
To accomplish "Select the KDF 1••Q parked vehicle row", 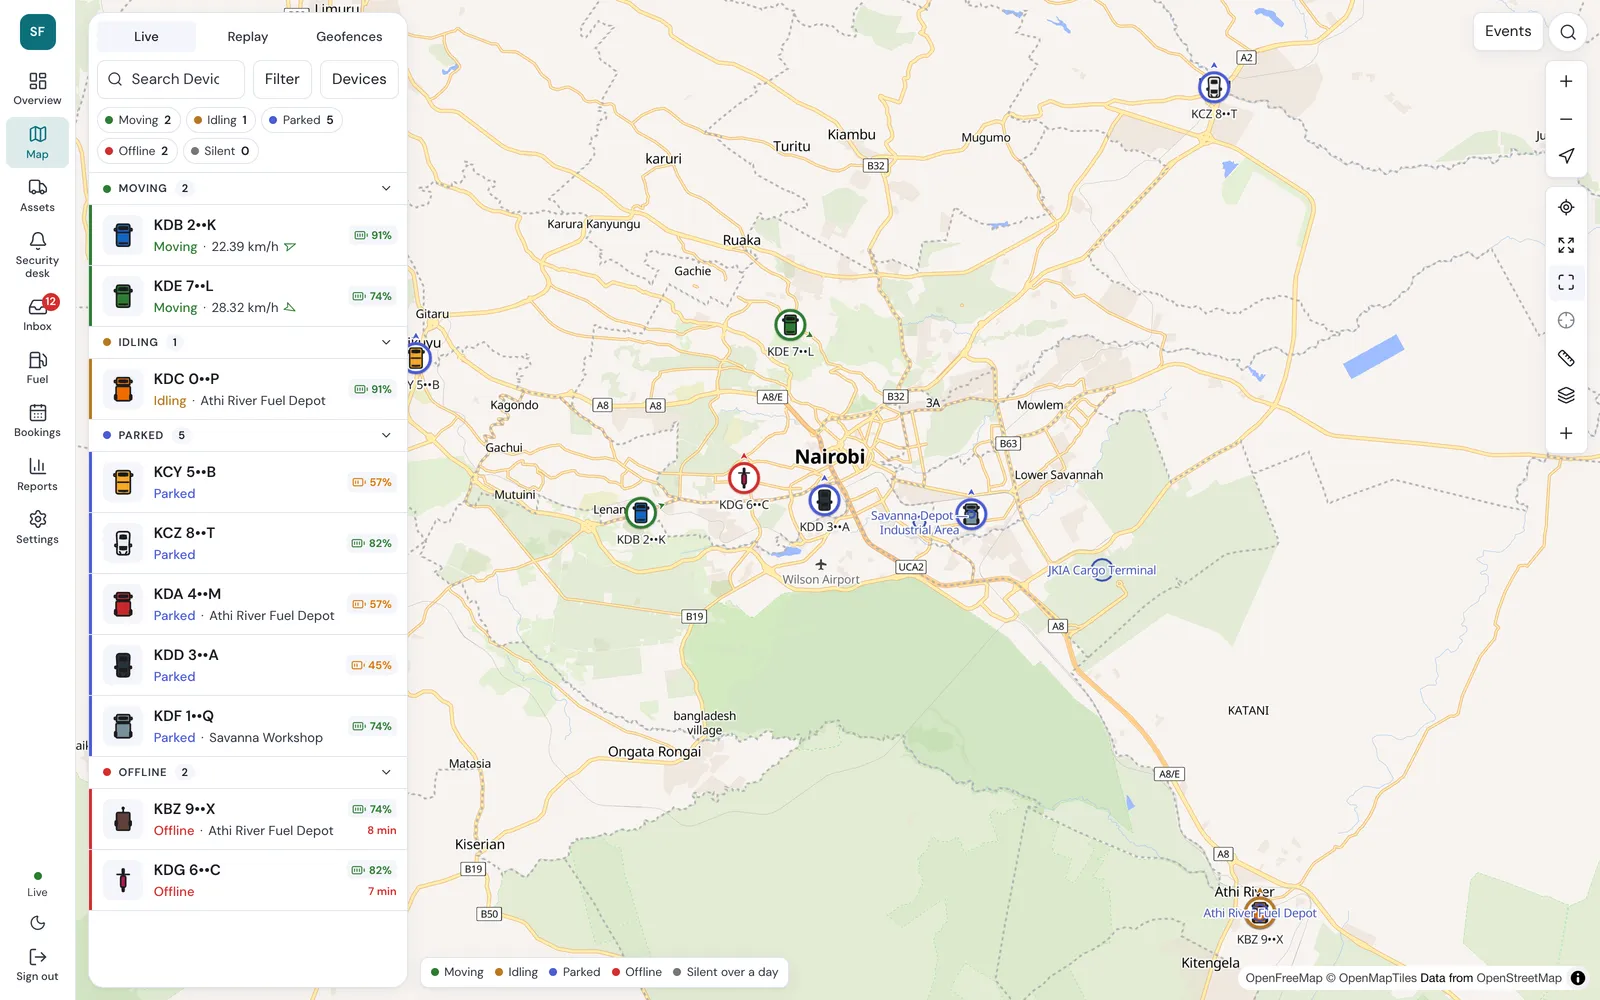I will (248, 726).
